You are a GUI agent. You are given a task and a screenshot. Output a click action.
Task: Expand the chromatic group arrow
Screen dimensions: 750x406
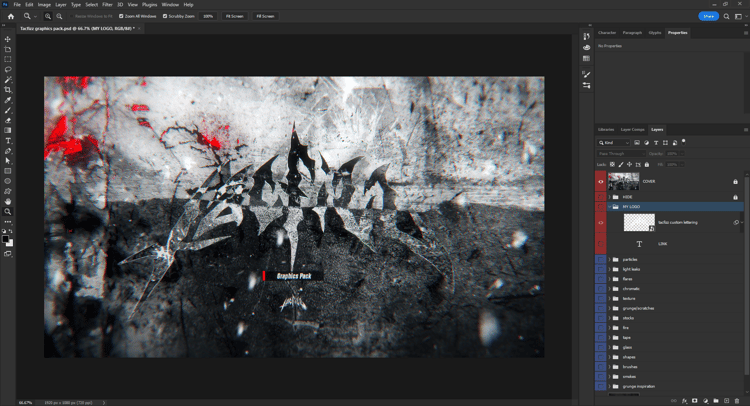point(609,289)
